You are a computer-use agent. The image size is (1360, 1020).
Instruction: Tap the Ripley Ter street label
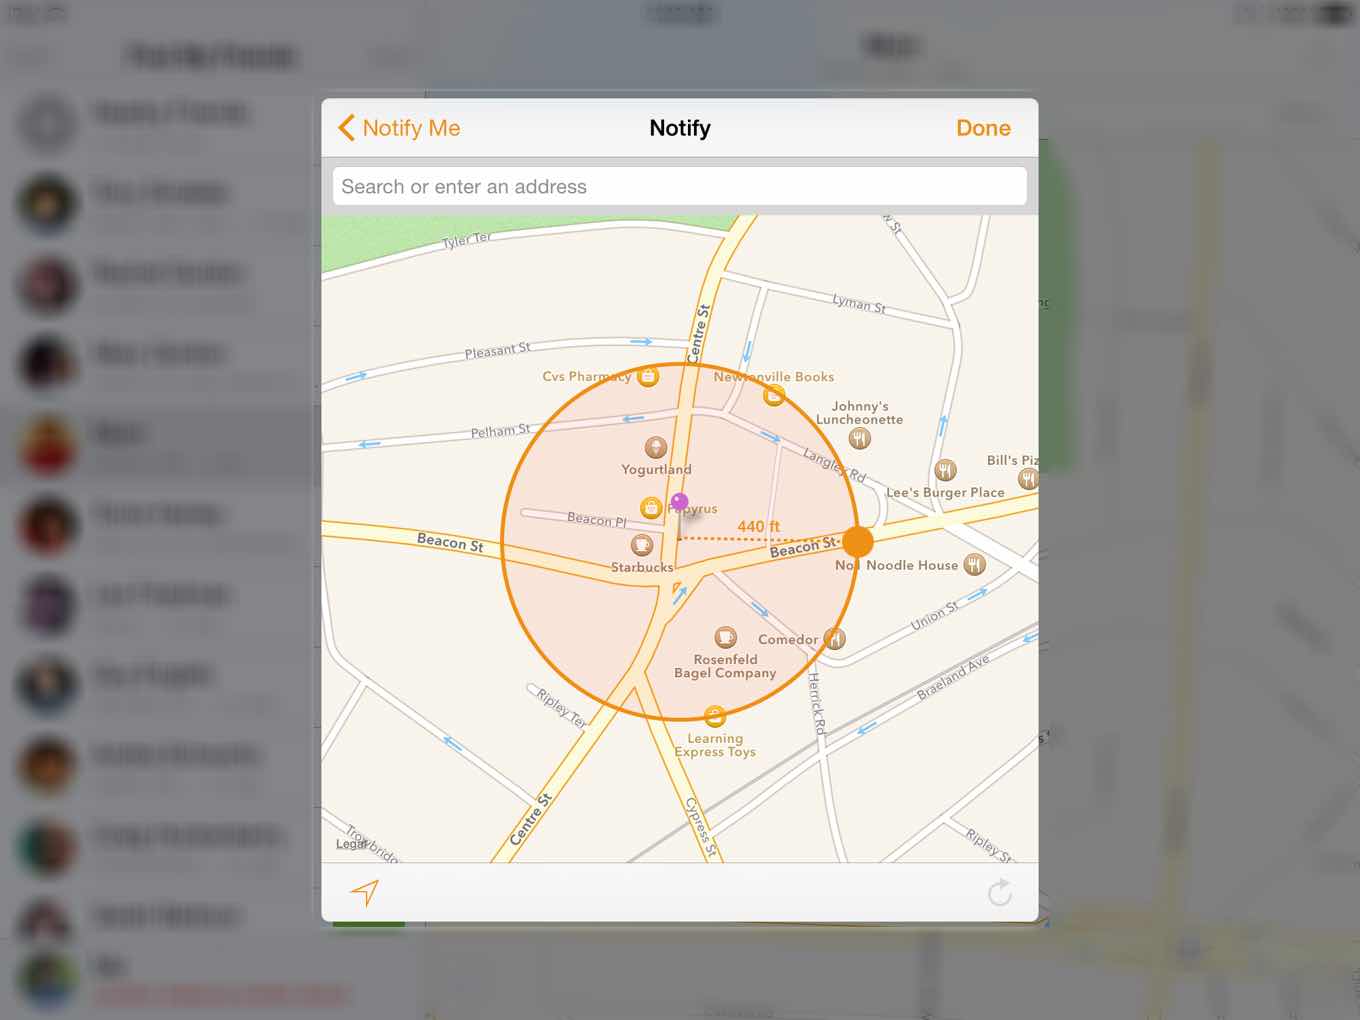coord(561,707)
